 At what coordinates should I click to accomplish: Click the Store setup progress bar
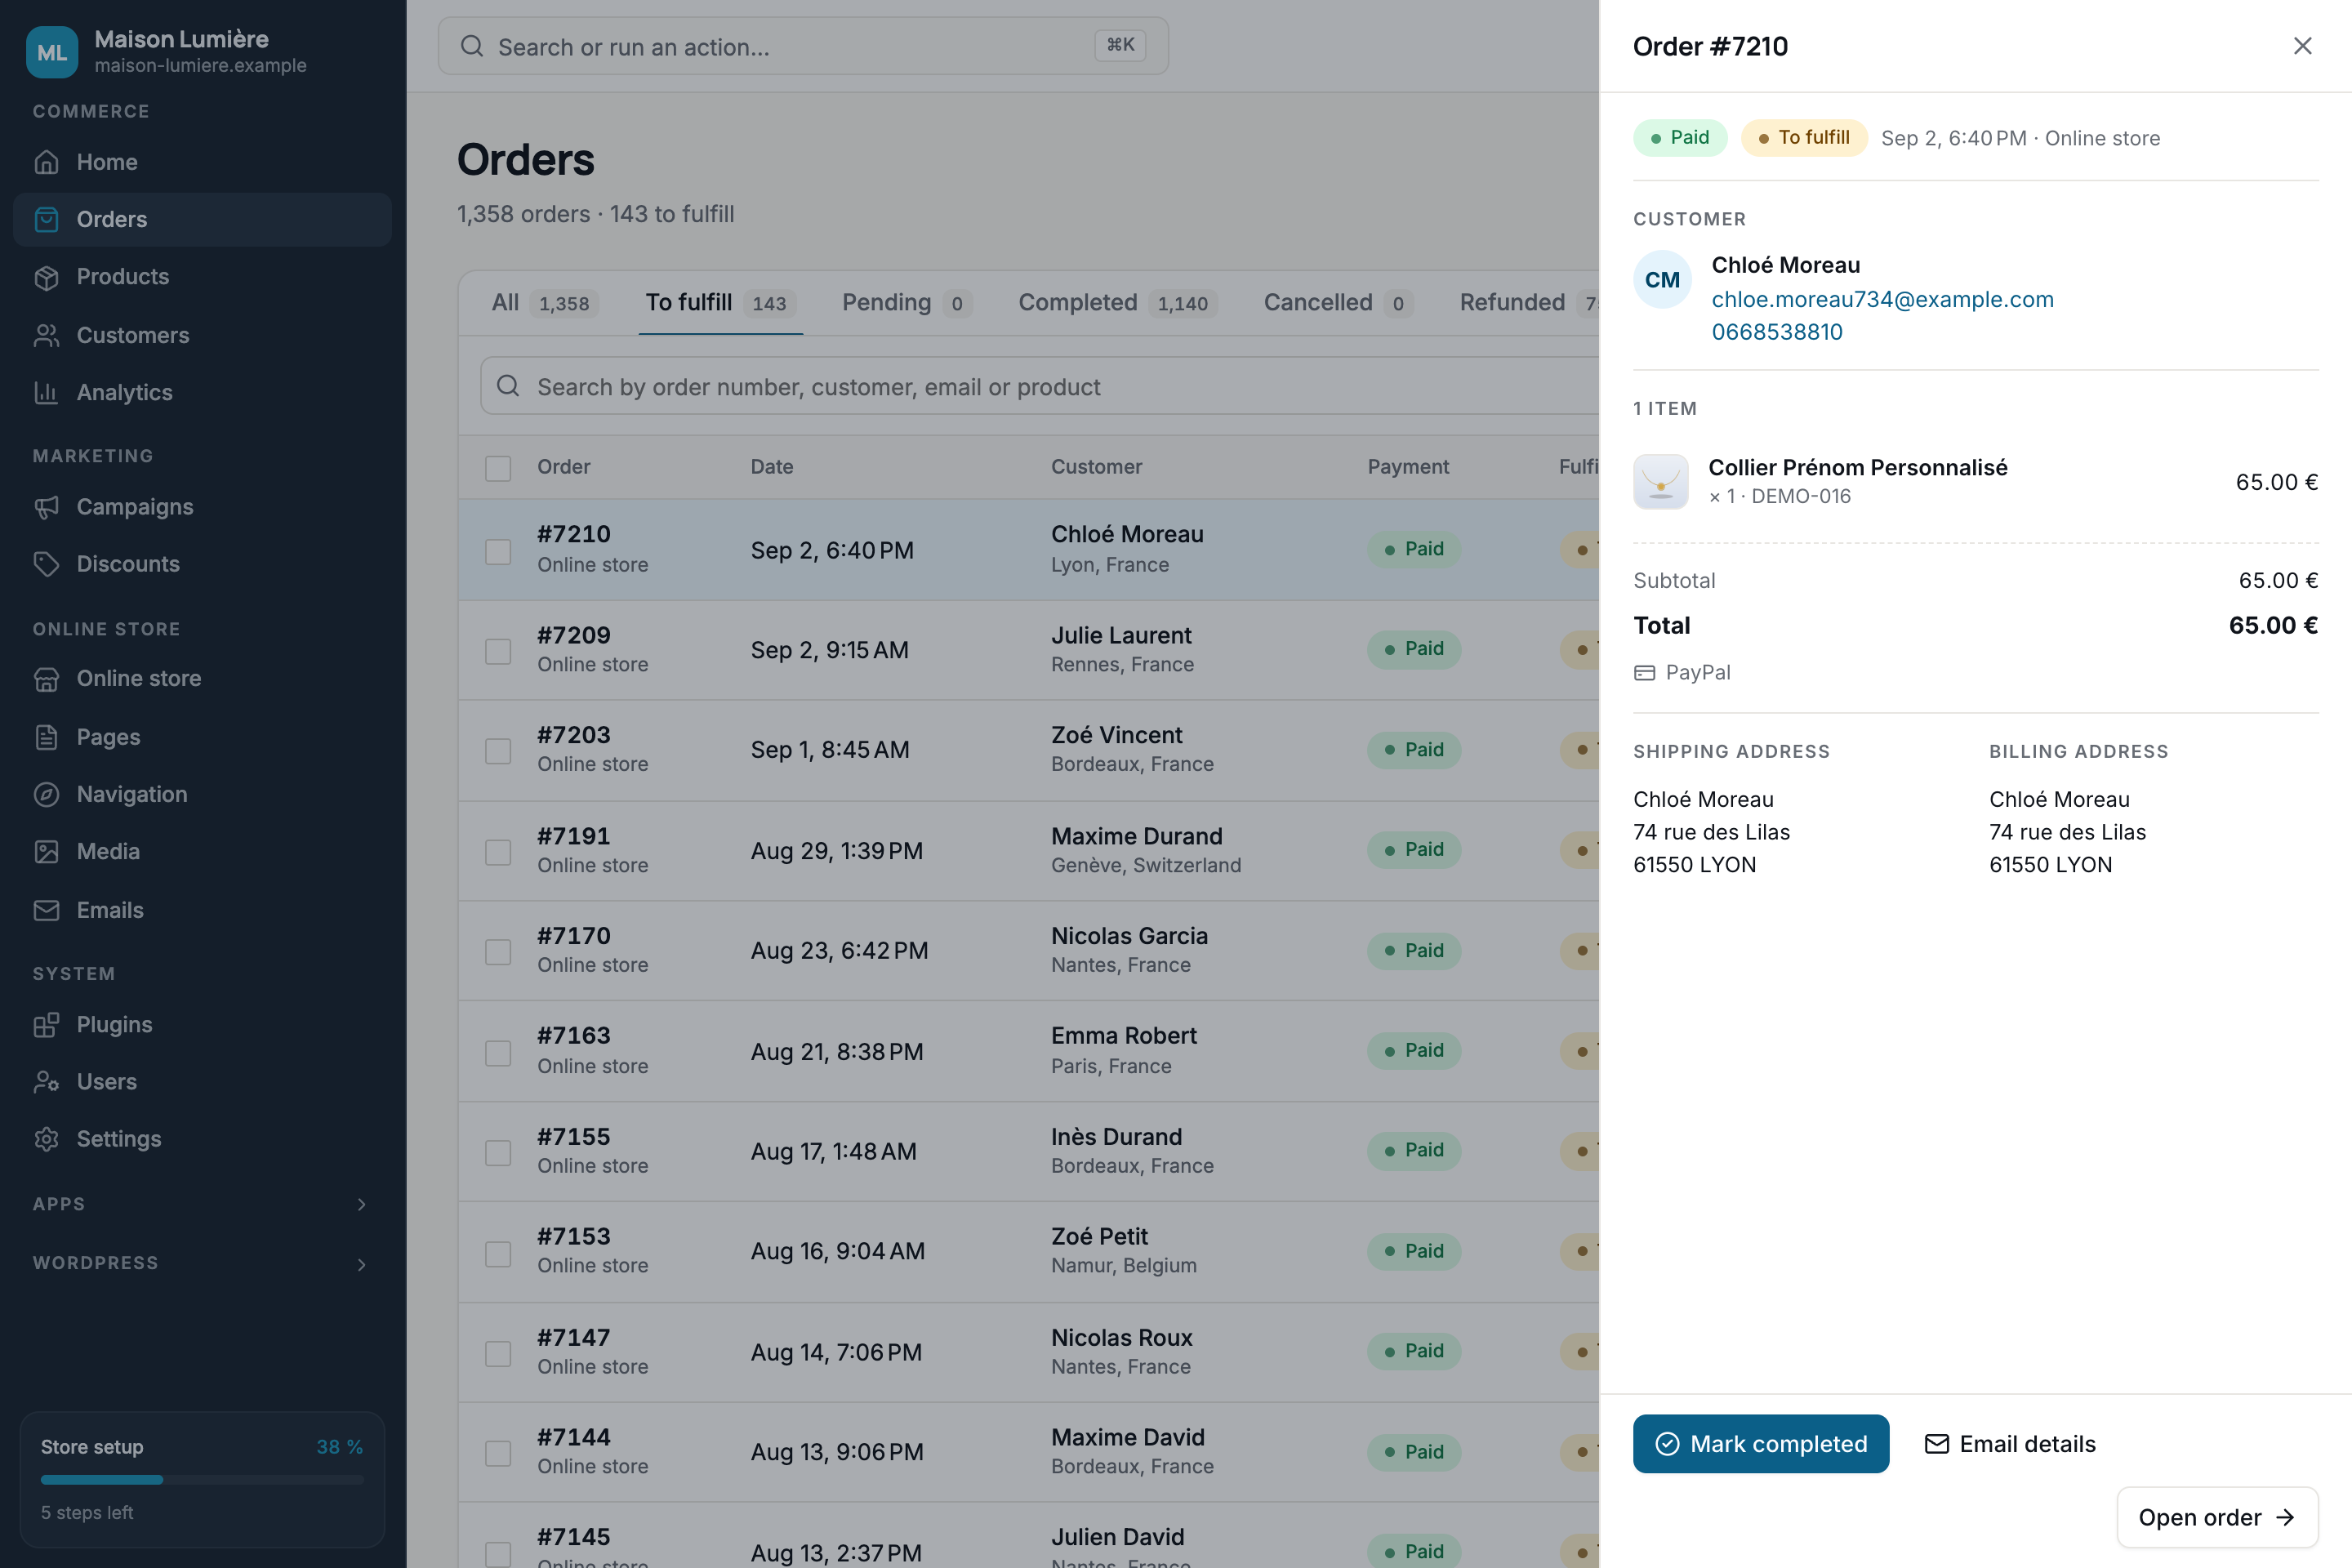pyautogui.click(x=202, y=1479)
